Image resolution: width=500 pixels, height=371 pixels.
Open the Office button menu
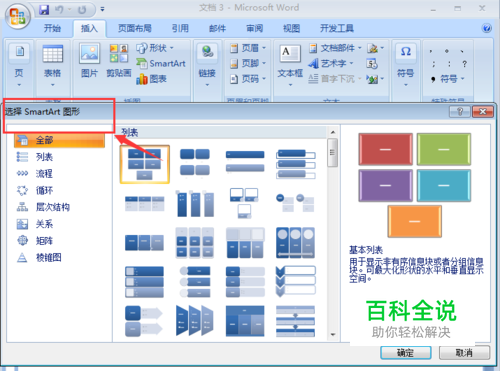point(17,16)
